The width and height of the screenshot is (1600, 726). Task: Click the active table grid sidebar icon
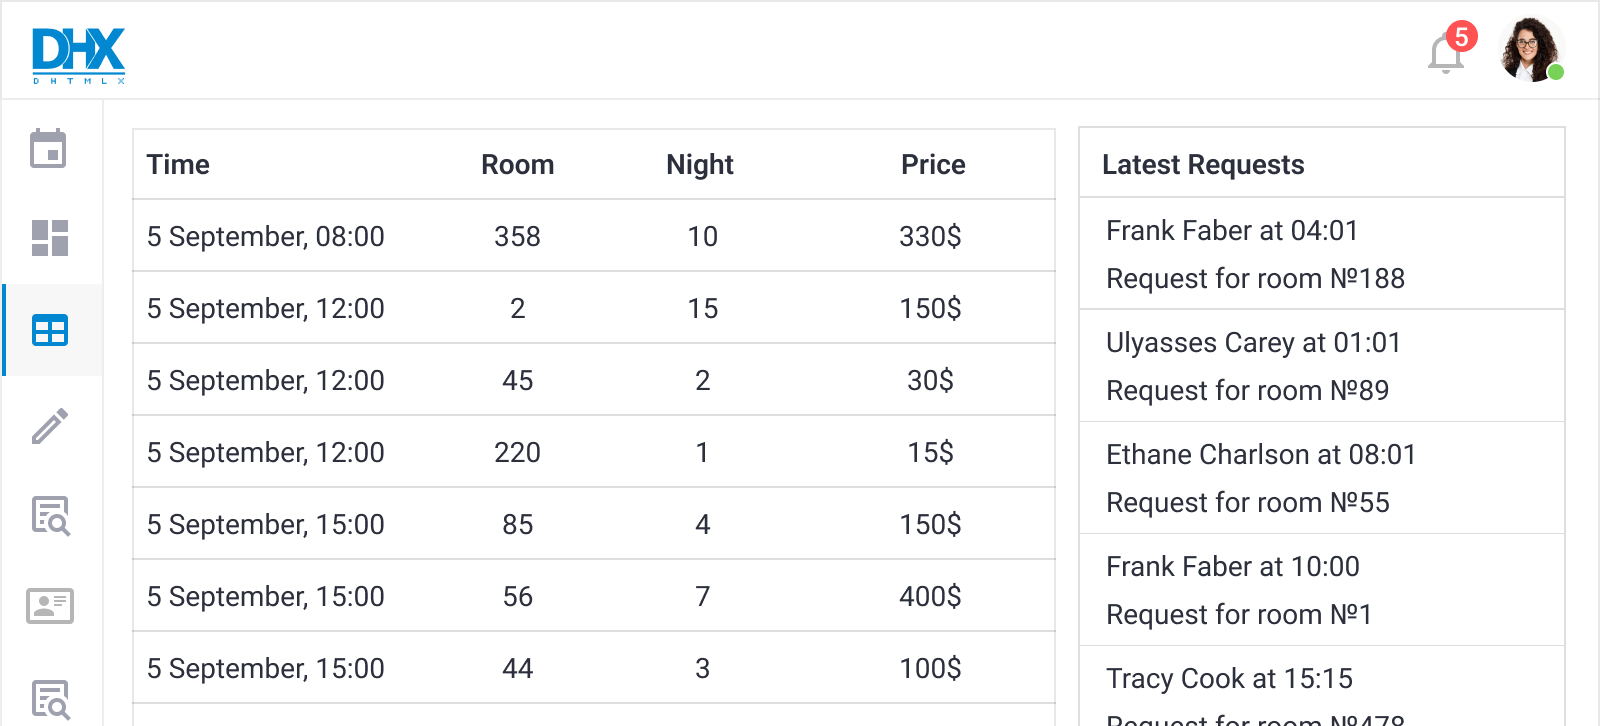coord(50,330)
